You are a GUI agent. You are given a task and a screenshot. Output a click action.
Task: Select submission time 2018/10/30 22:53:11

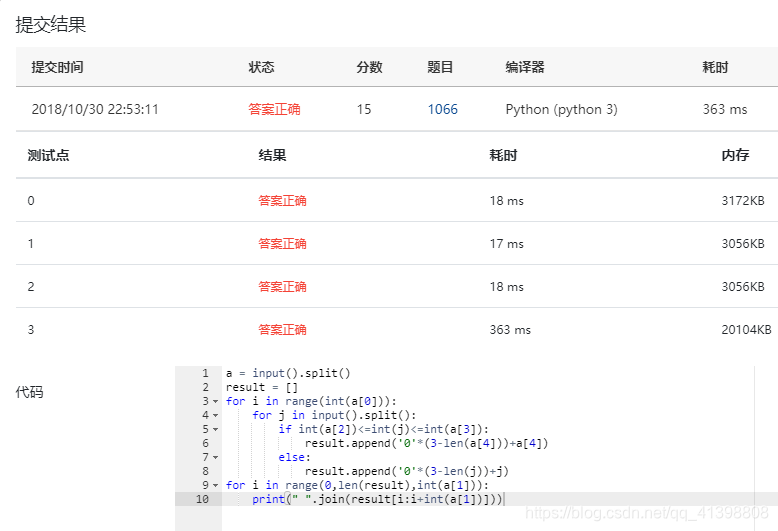pos(95,109)
